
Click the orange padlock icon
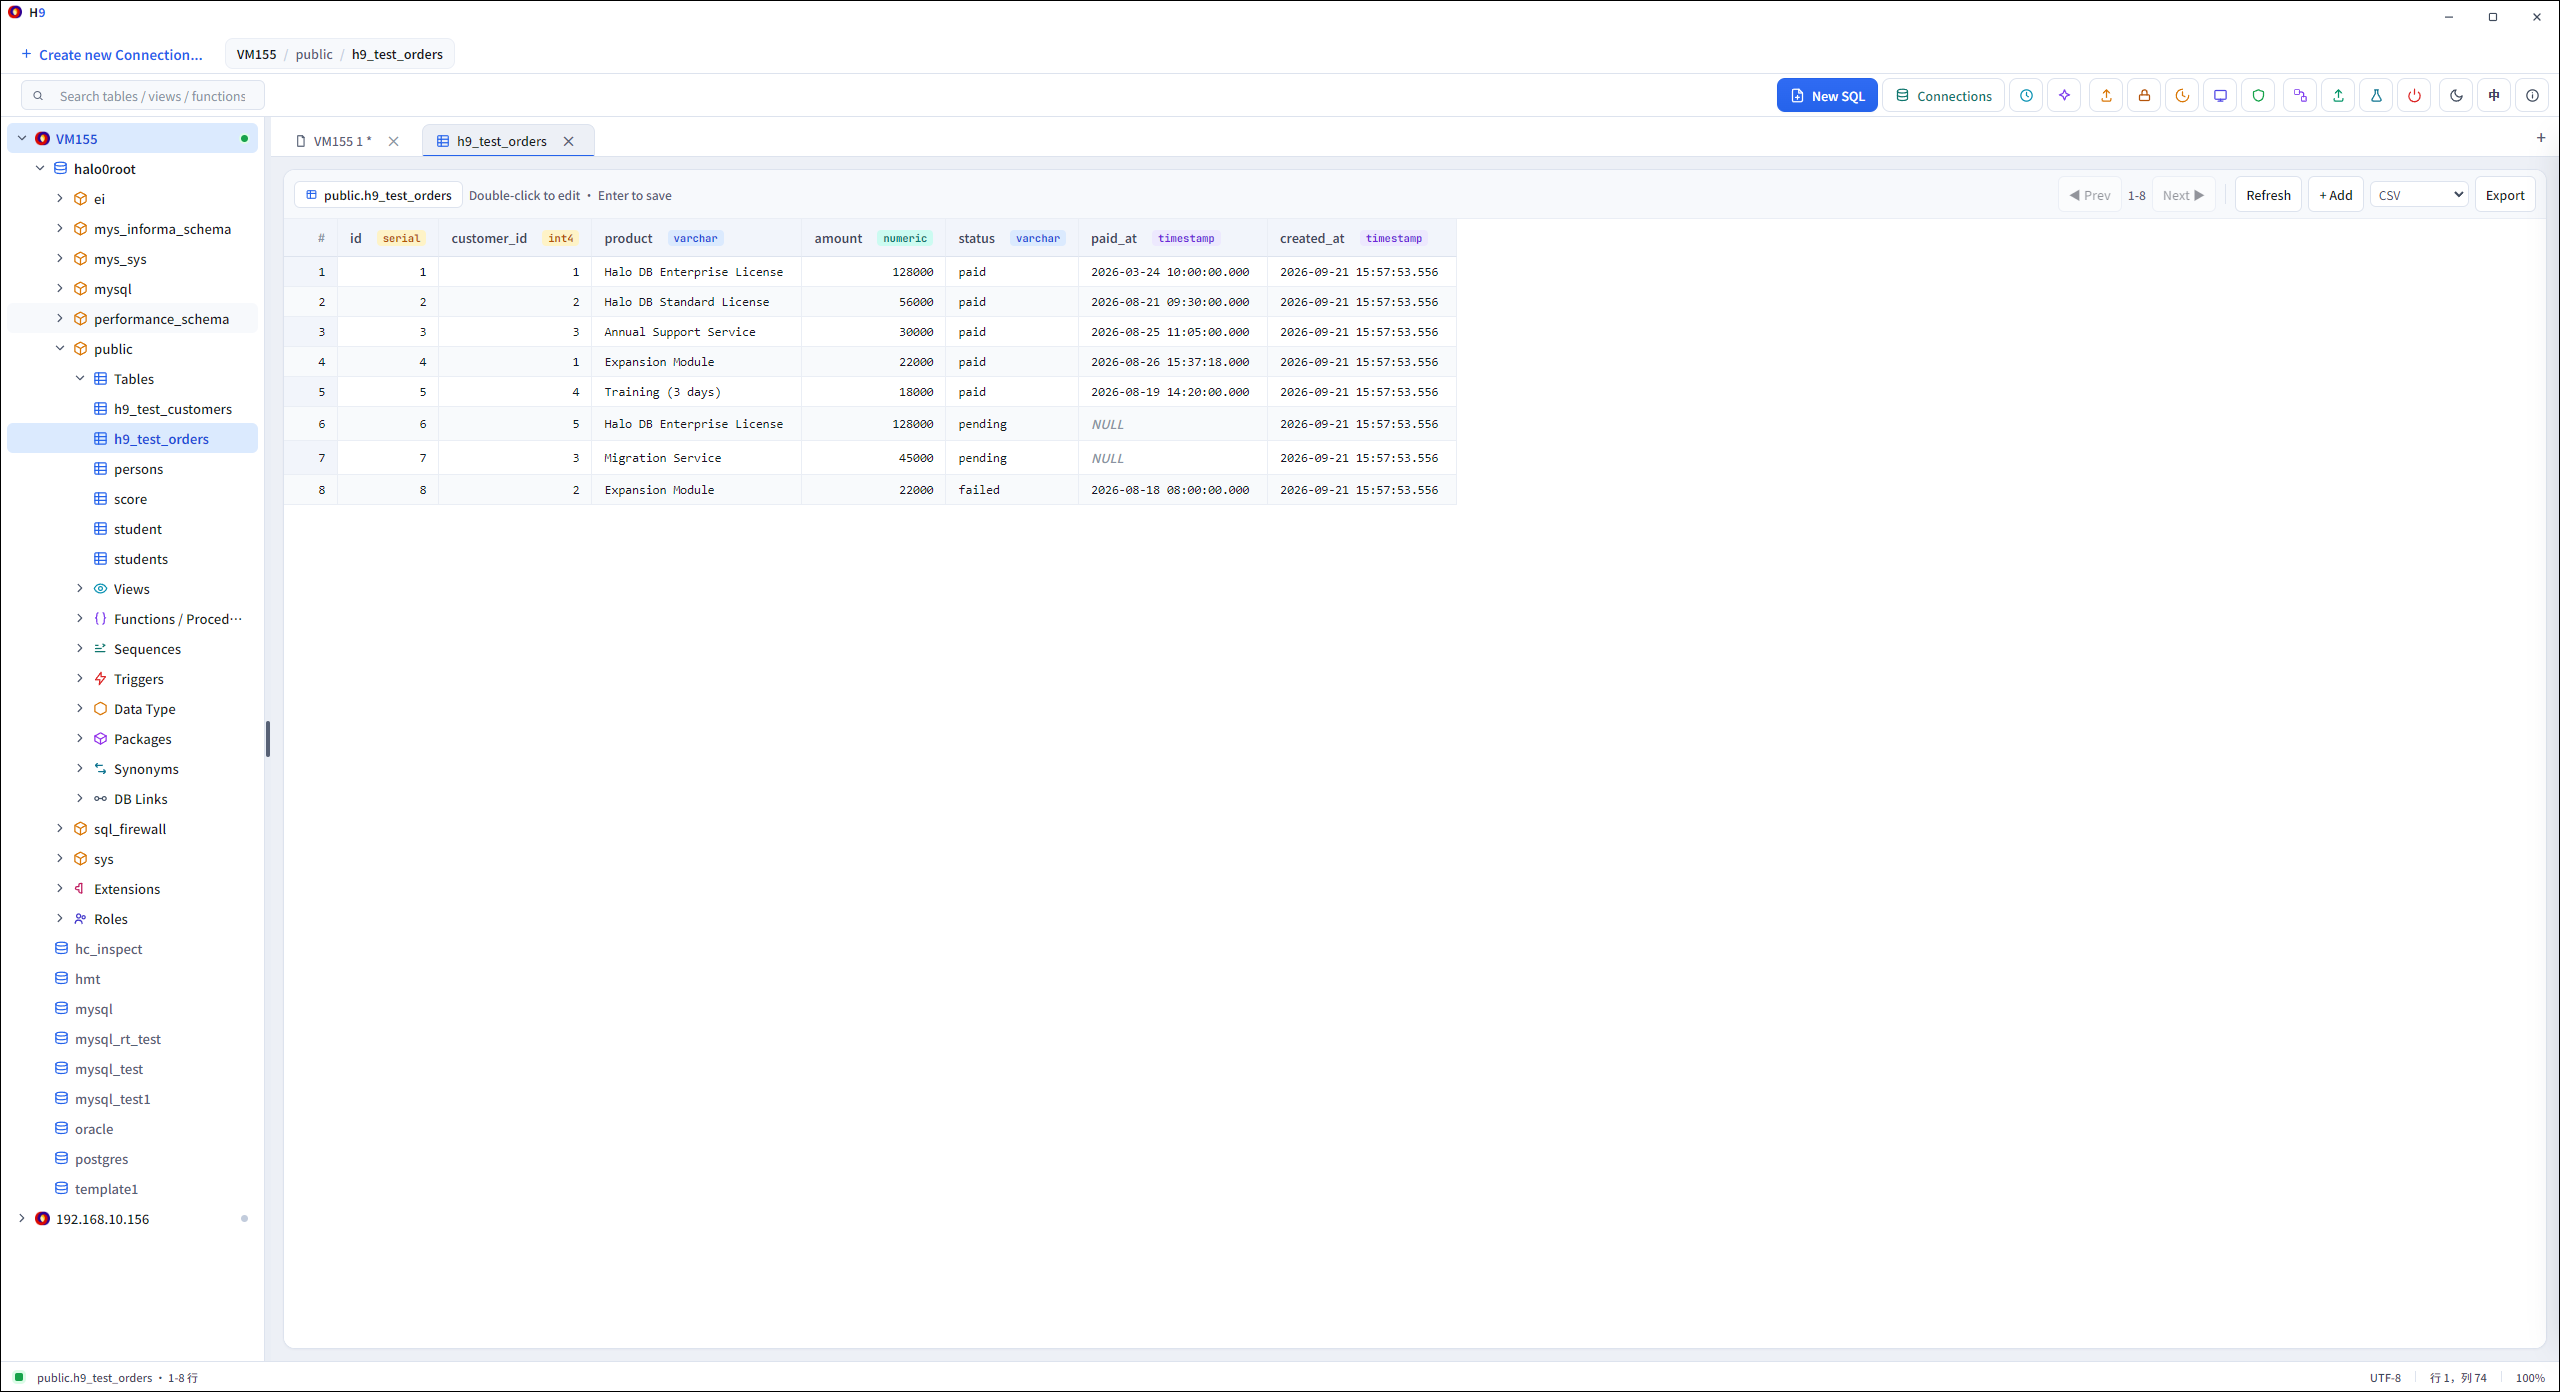[x=2144, y=96]
